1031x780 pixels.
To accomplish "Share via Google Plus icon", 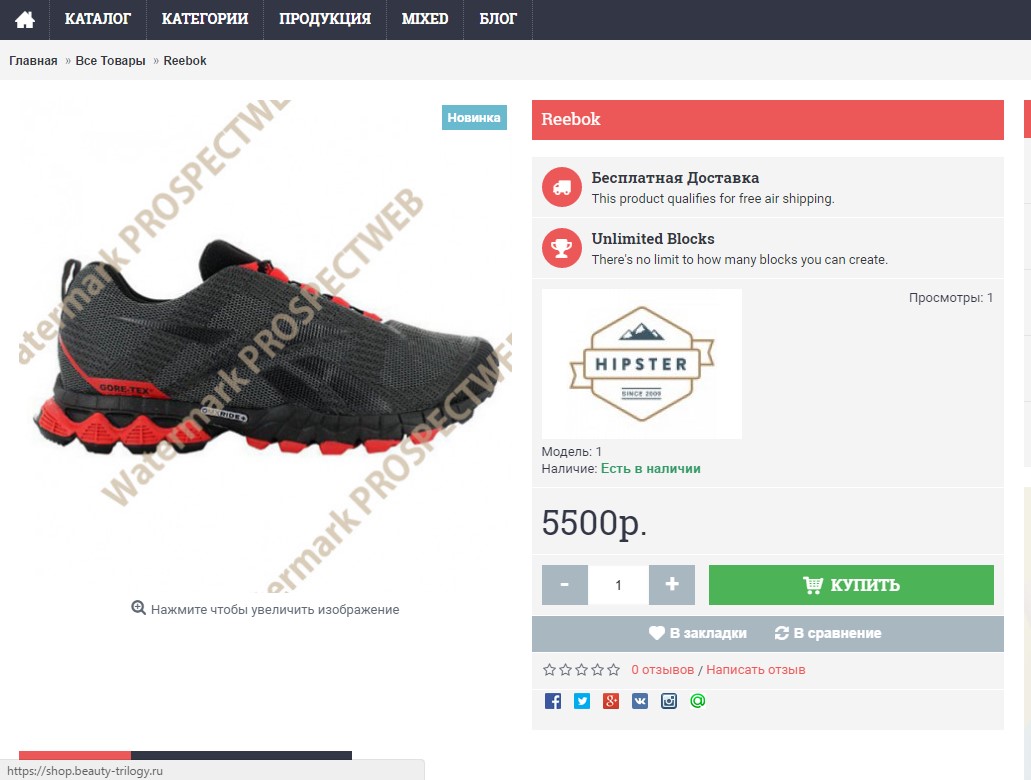I will 611,701.
